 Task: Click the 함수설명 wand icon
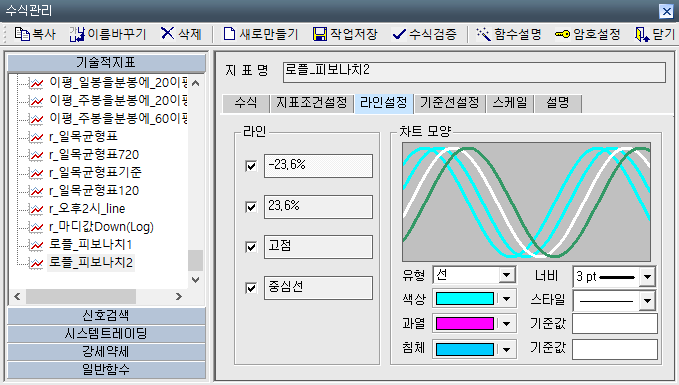[483, 34]
